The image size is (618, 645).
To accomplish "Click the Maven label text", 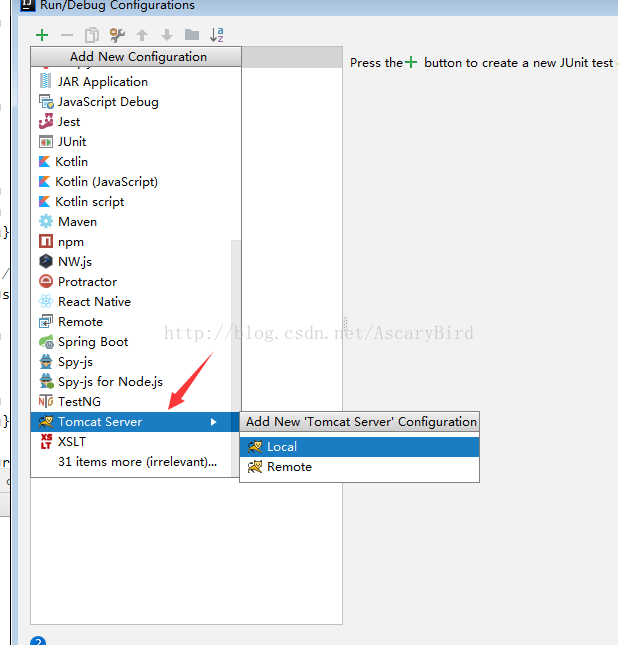I will point(77,222).
